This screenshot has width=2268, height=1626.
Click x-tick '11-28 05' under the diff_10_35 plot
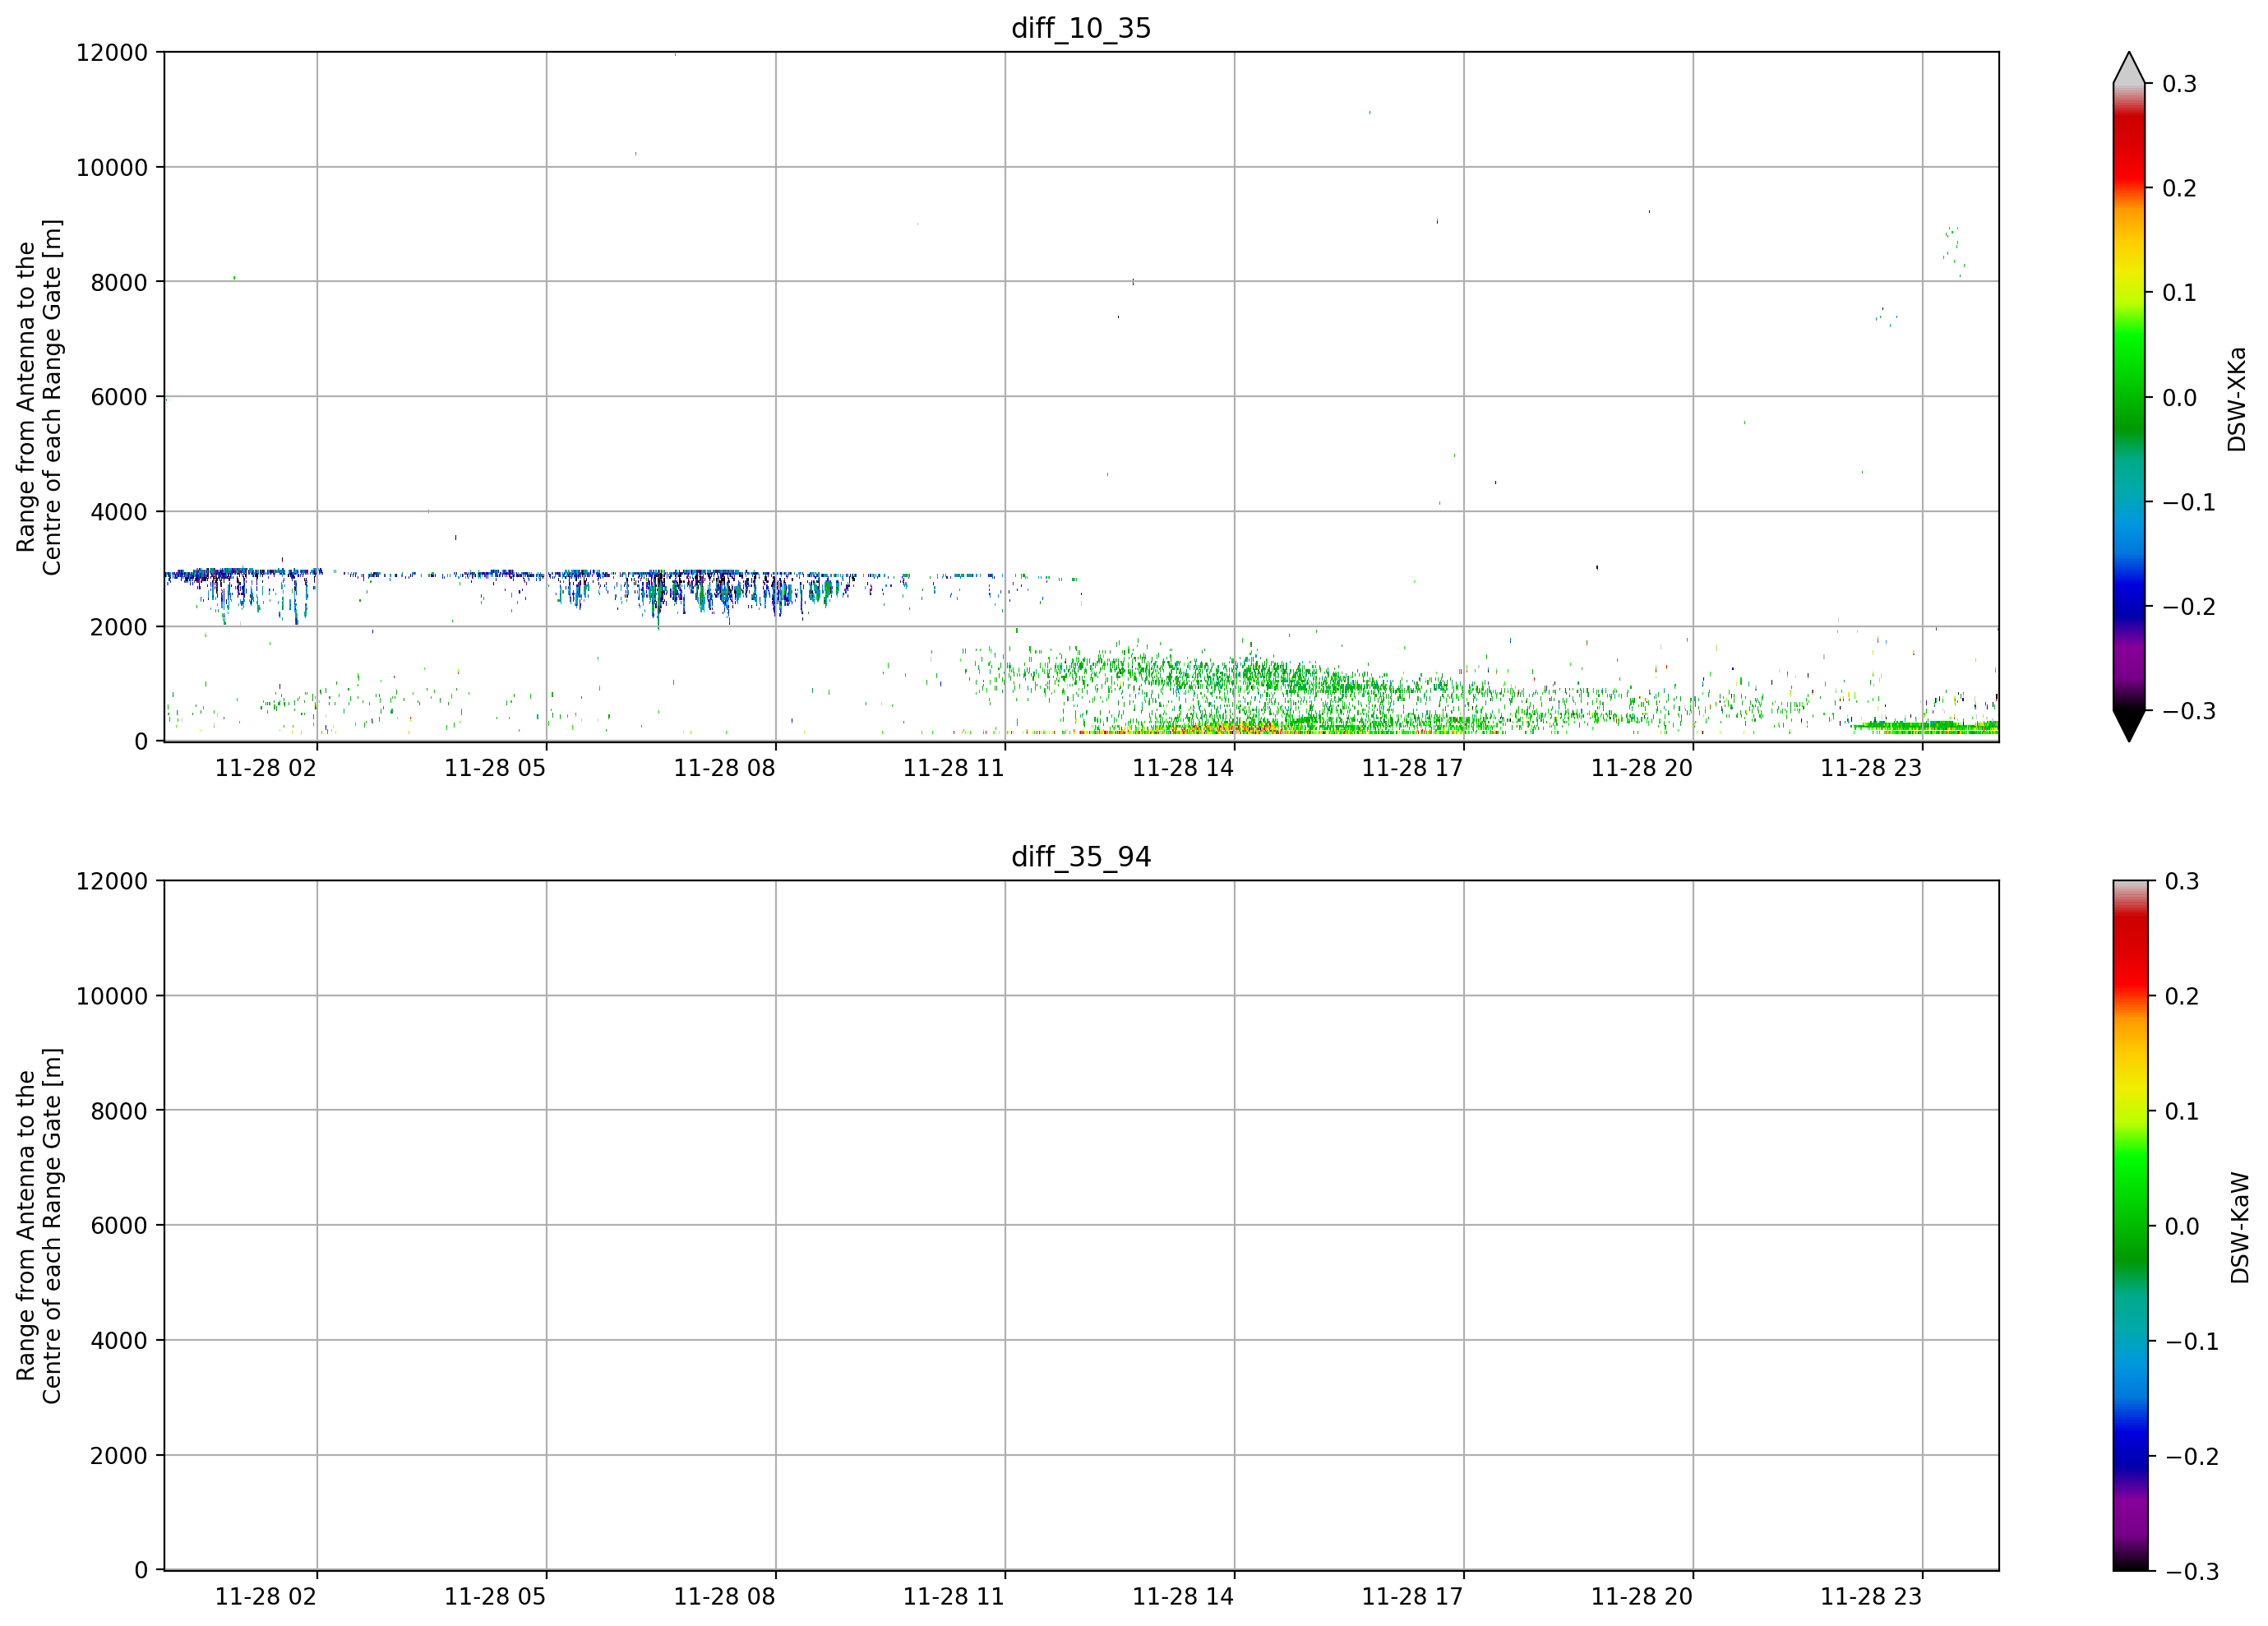click(495, 768)
